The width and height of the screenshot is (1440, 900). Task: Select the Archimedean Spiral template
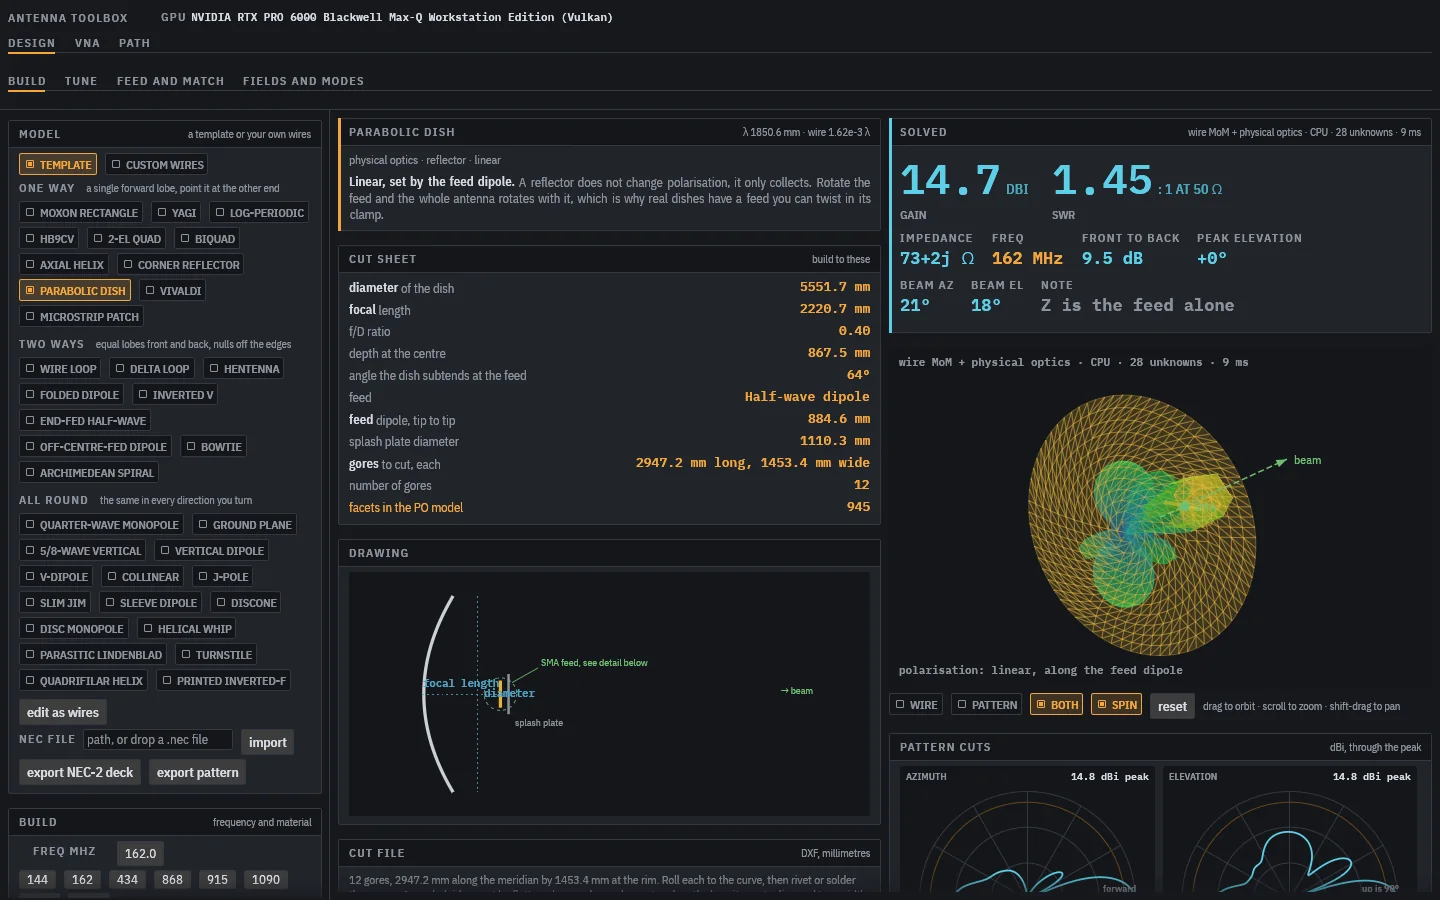coord(89,472)
